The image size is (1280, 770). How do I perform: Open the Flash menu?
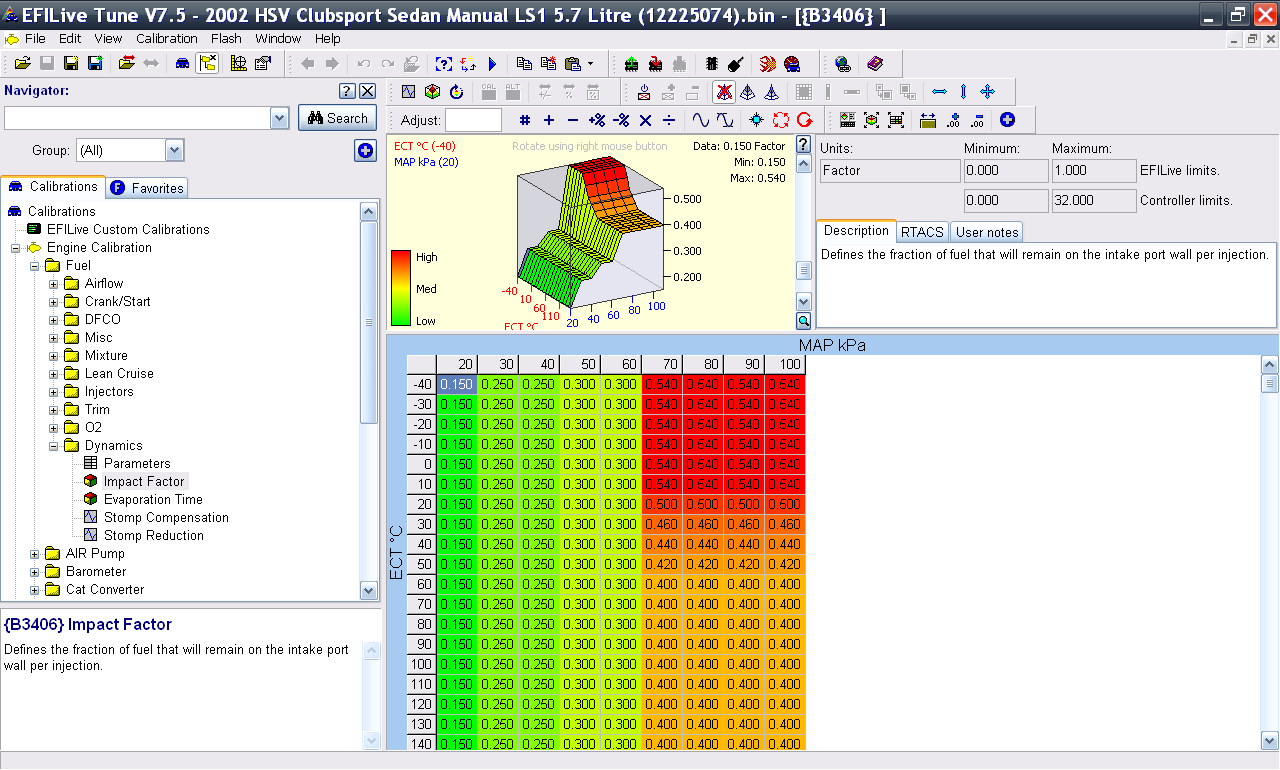(x=226, y=39)
